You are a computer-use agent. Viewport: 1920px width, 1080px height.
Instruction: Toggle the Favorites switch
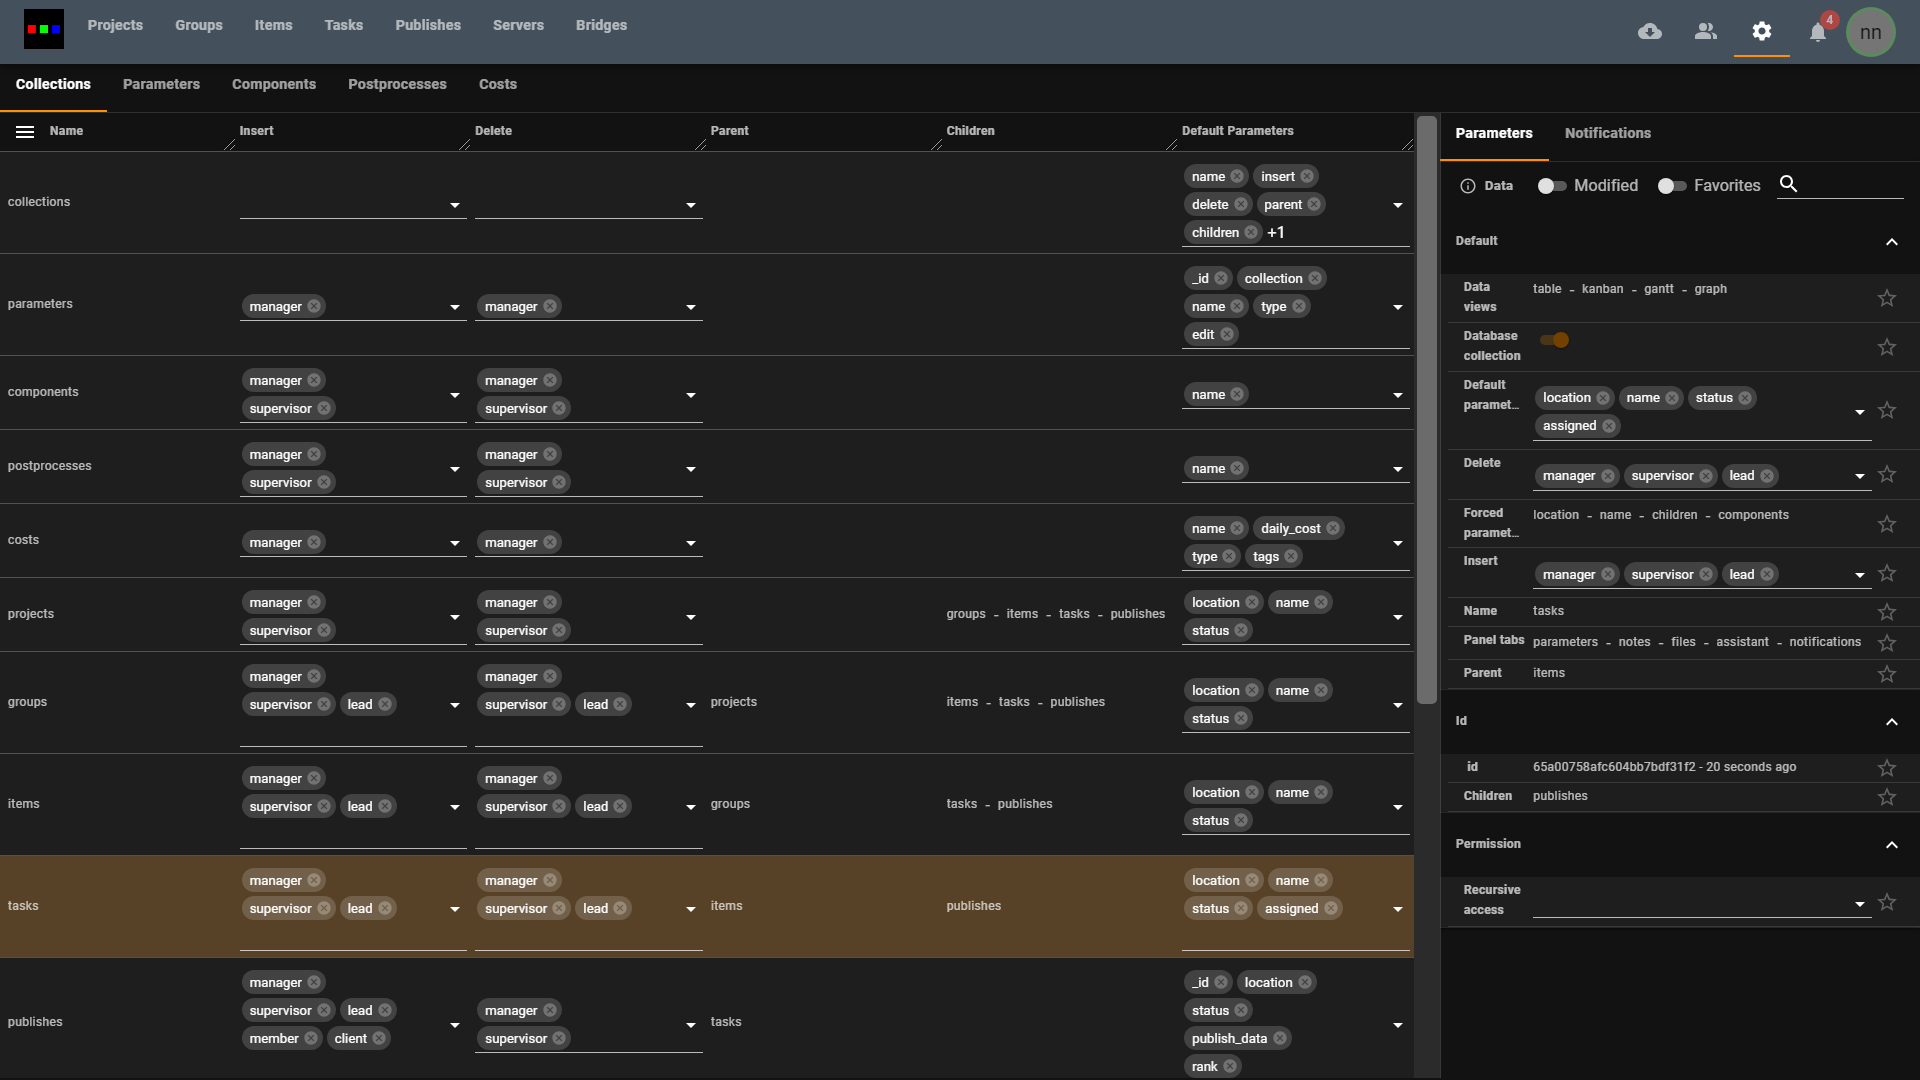tap(1672, 186)
